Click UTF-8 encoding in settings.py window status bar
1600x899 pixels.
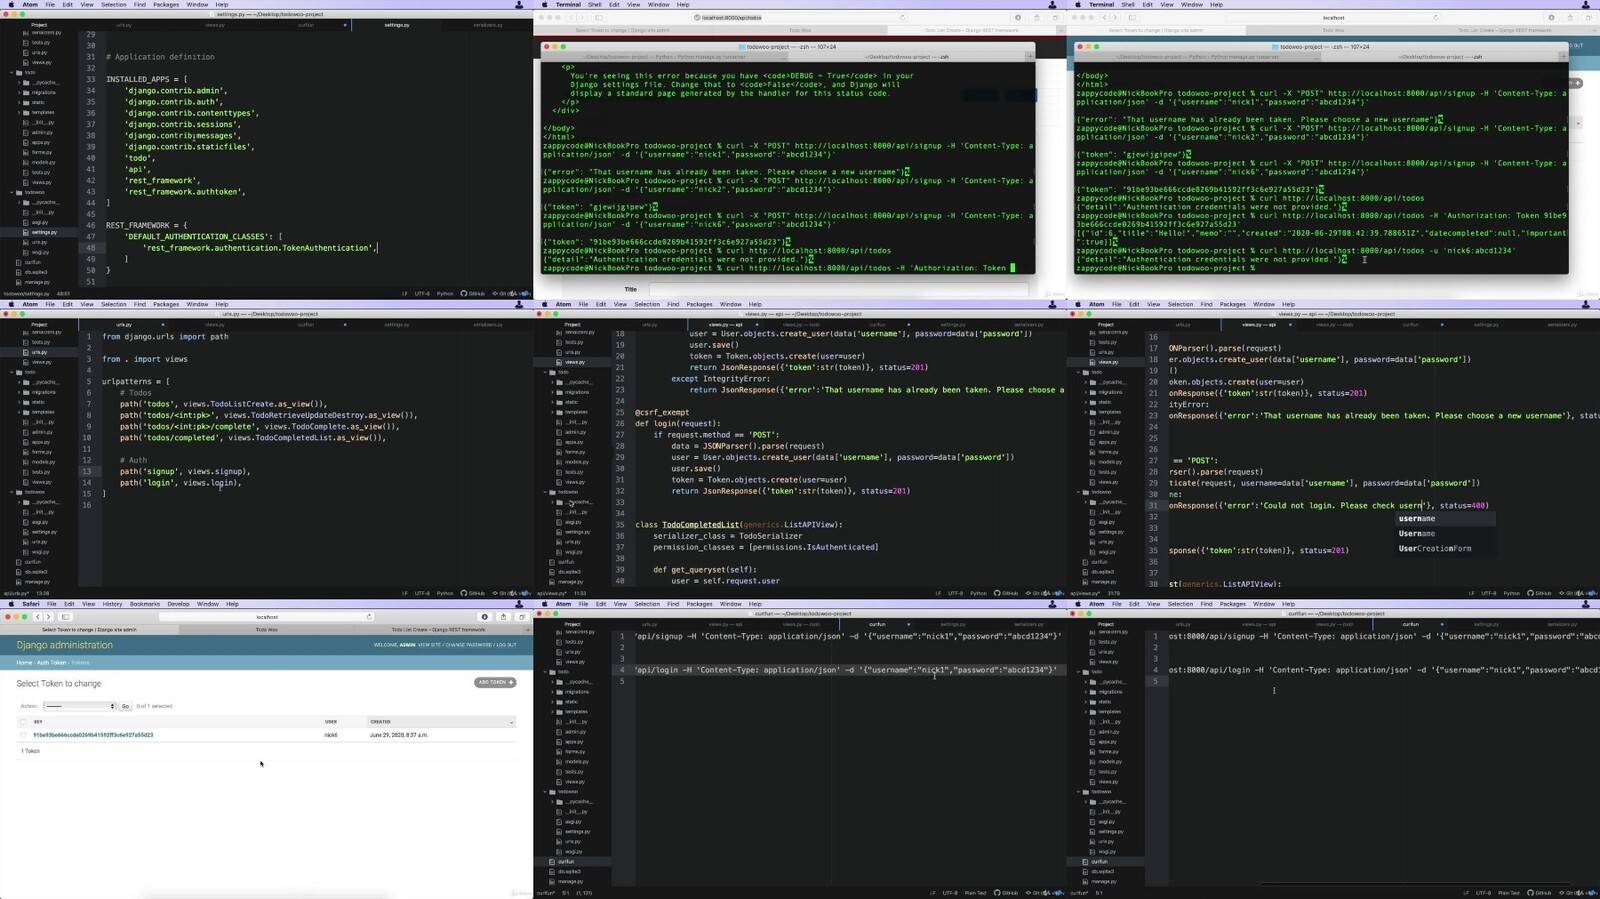[x=422, y=294]
